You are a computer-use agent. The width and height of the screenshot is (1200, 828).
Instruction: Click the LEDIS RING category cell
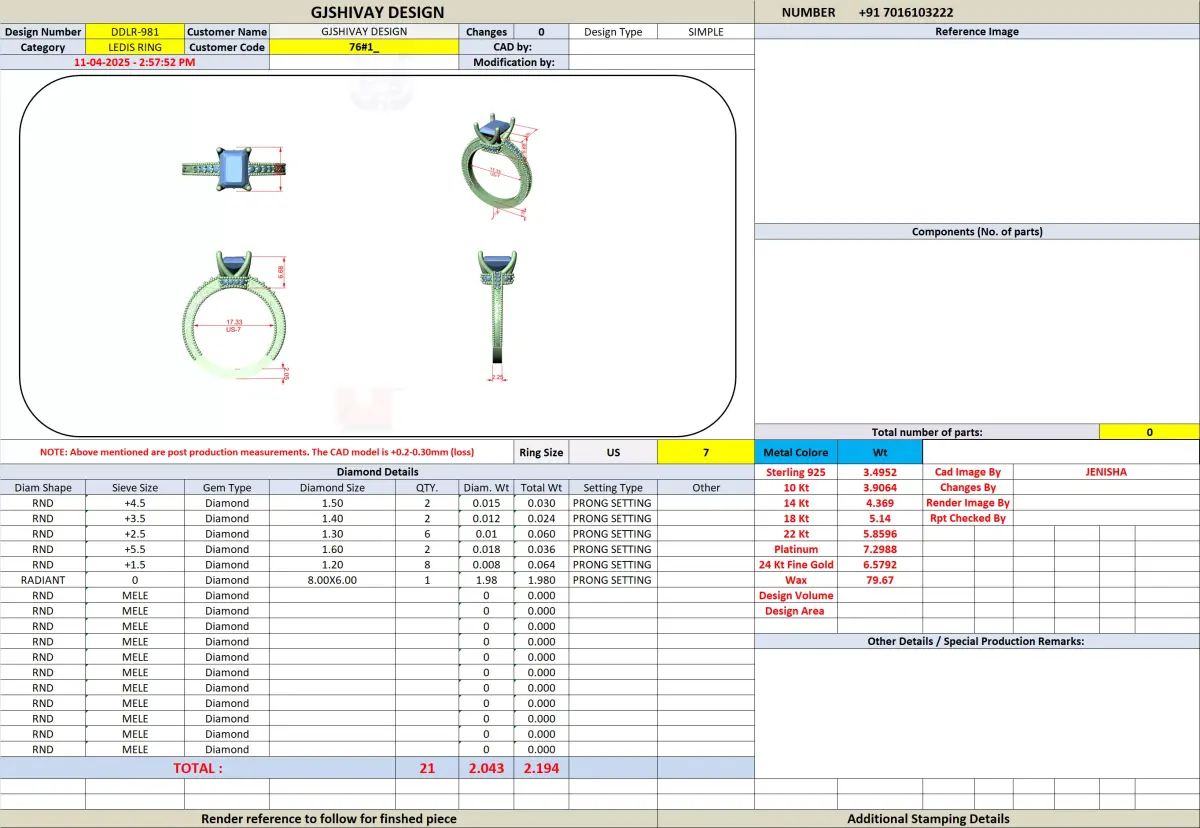click(135, 47)
